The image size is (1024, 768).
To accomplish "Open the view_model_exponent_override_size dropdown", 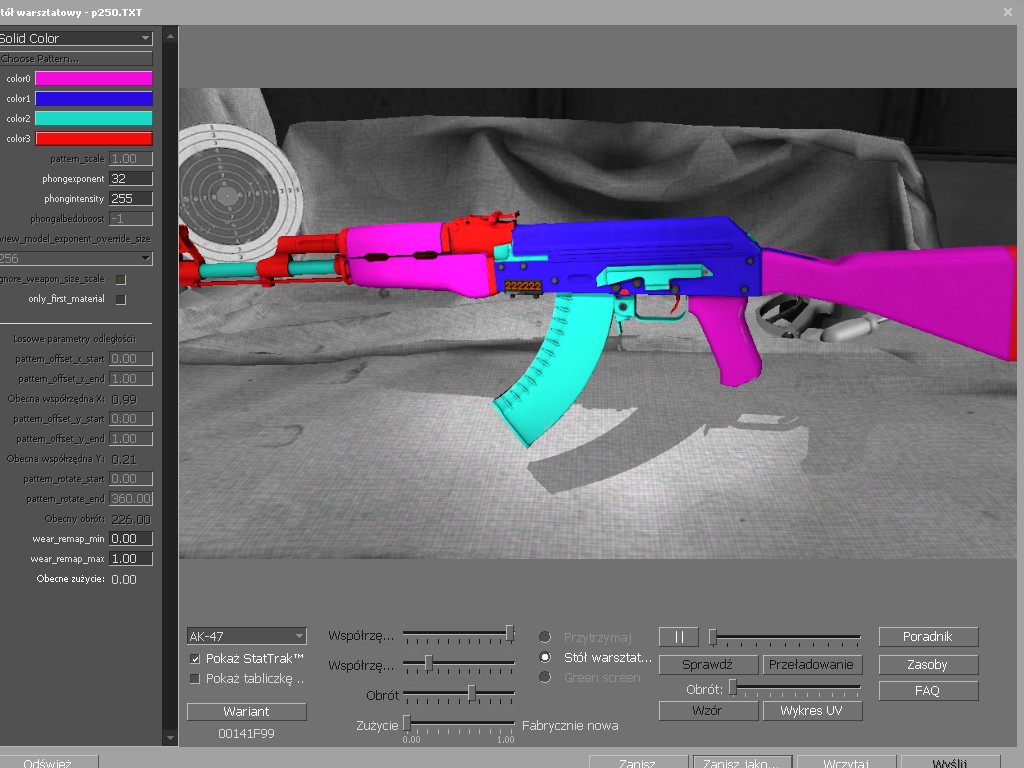I will 76,259.
